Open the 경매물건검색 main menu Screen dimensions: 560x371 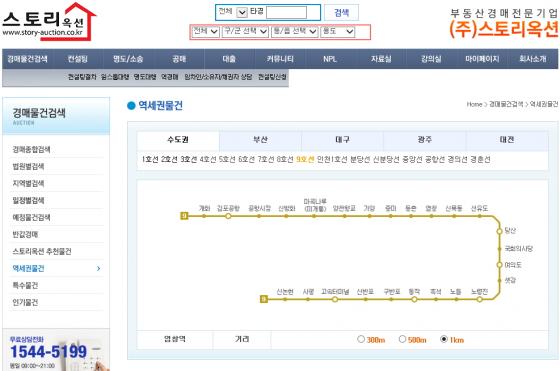point(28,59)
